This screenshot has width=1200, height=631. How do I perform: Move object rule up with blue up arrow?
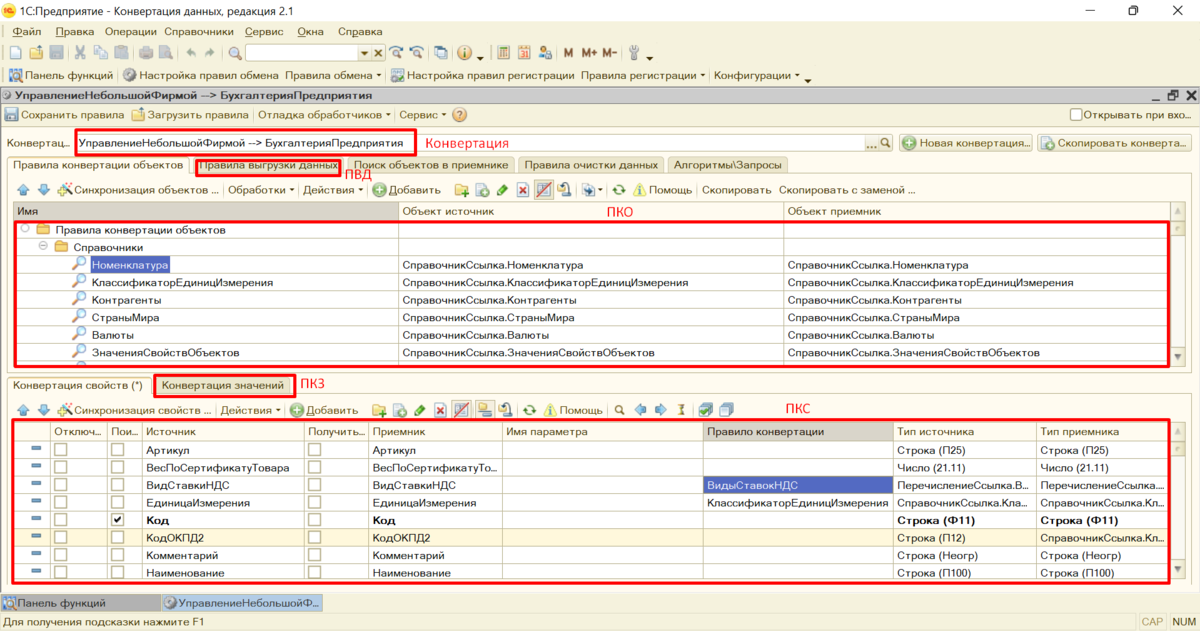(x=24, y=189)
